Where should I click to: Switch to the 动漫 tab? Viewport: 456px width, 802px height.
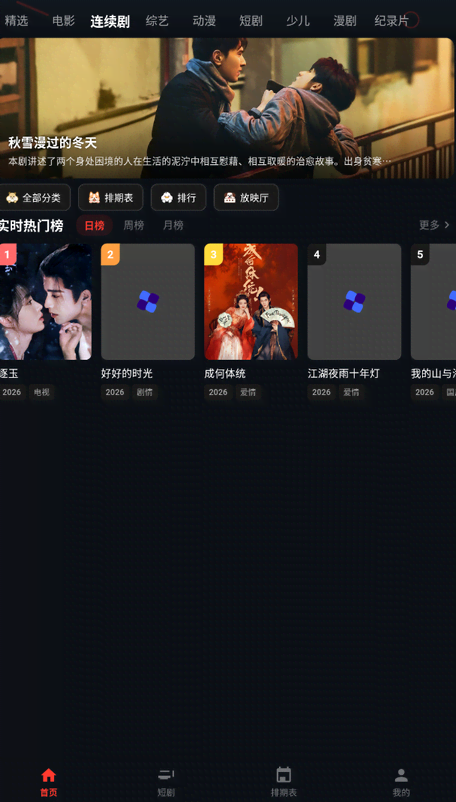pos(204,21)
